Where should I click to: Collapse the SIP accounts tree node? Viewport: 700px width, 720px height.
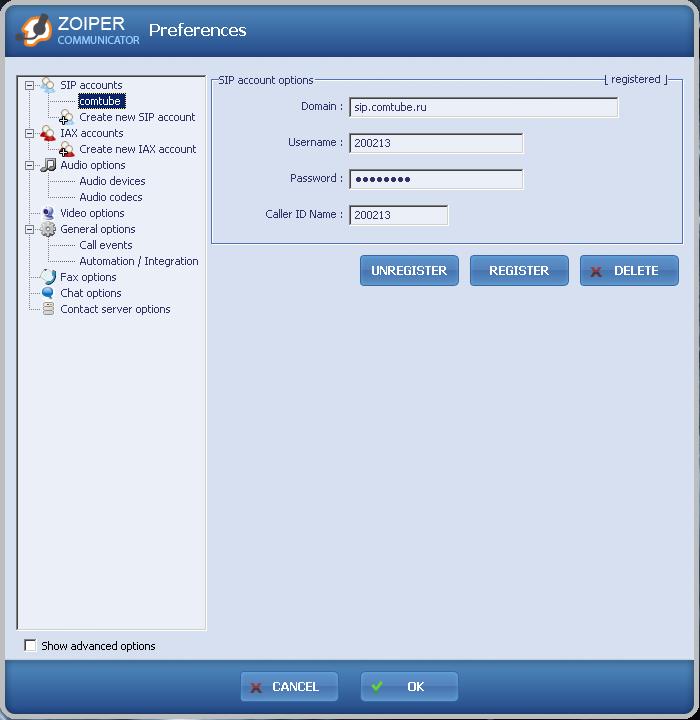click(x=29, y=85)
